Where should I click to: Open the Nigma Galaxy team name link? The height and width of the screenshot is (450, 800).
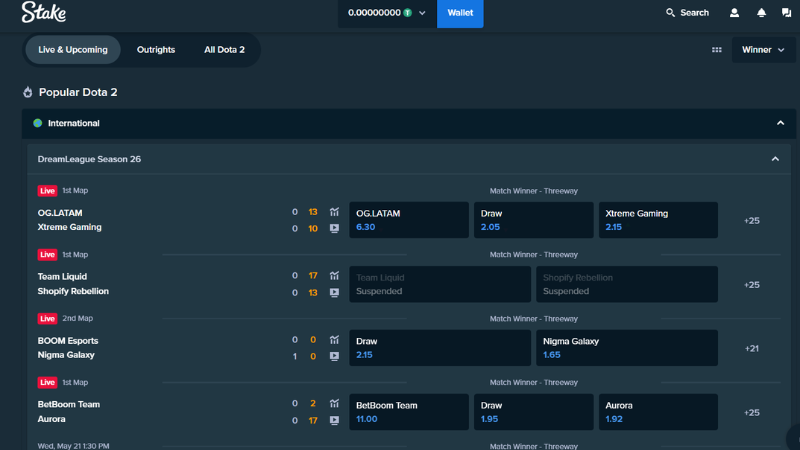point(66,355)
